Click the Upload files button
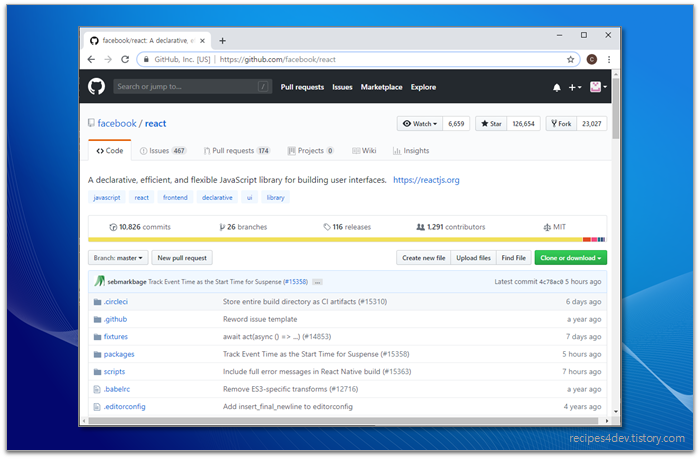The width and height of the screenshot is (700, 460). (473, 258)
